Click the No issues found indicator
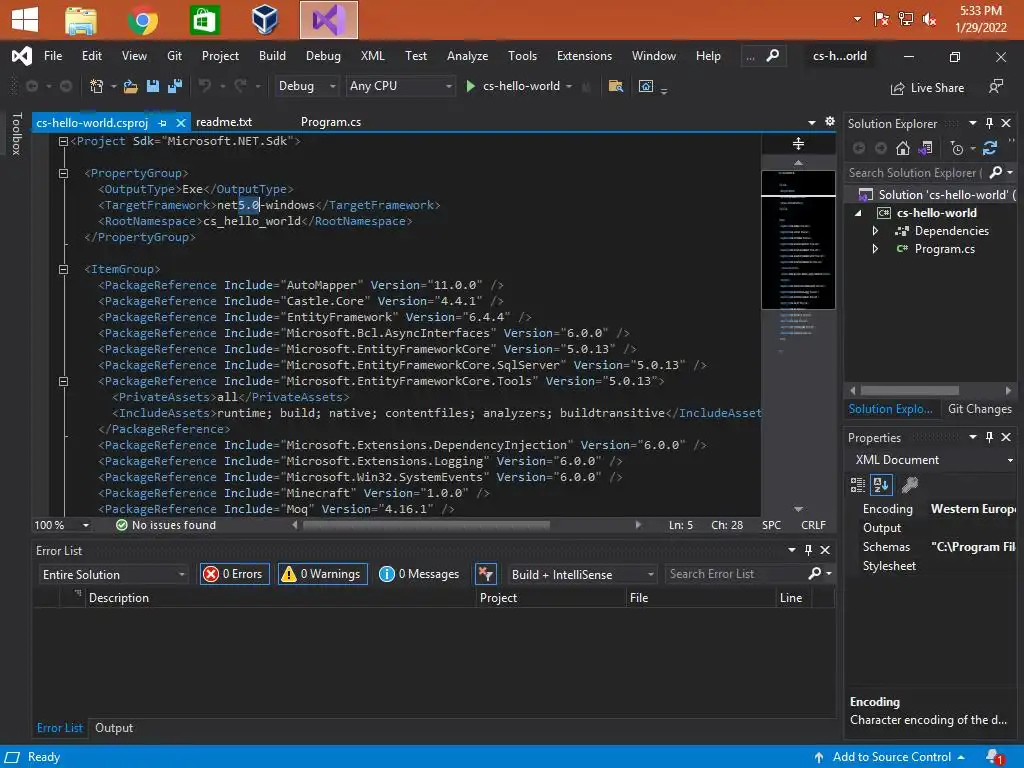Screen dimensions: 1024x768 coord(166,525)
